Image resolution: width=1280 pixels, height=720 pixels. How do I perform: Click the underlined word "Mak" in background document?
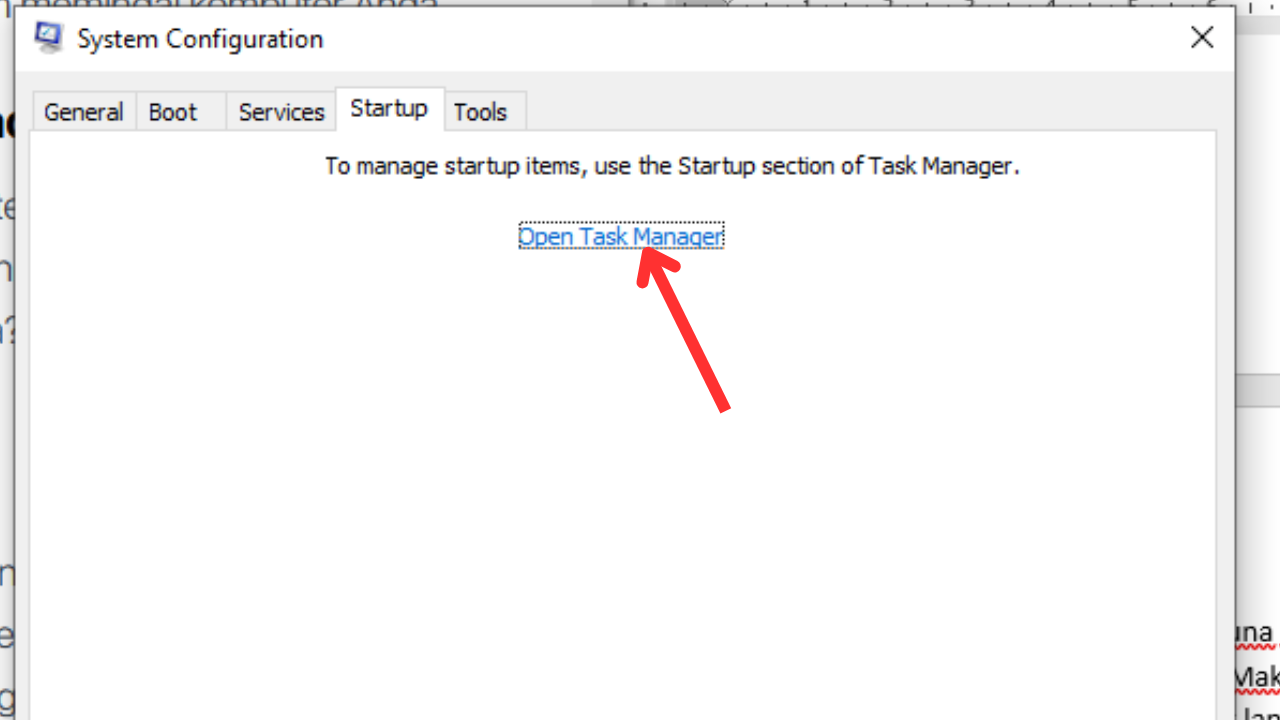coord(1257,679)
